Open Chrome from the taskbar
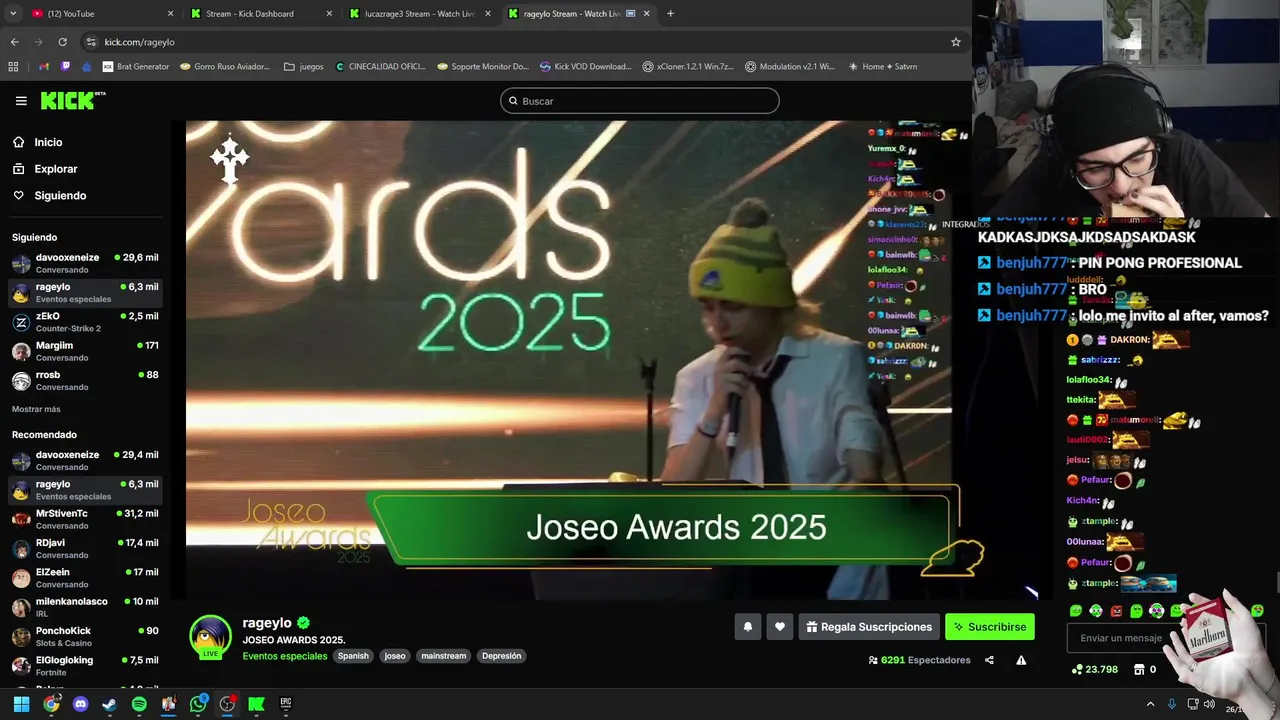1280x720 pixels. point(51,704)
